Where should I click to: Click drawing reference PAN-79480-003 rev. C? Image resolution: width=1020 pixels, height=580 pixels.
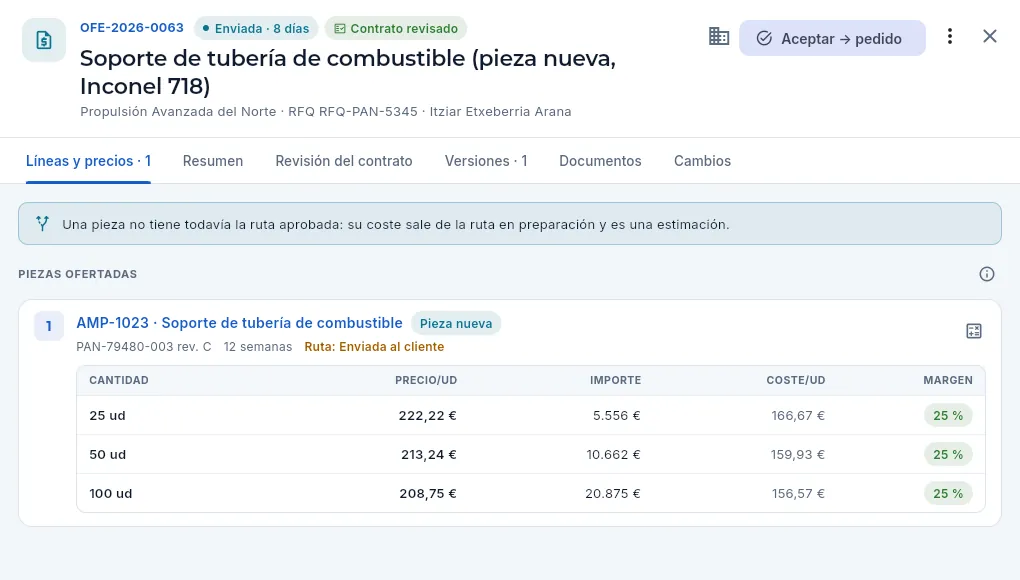point(144,347)
